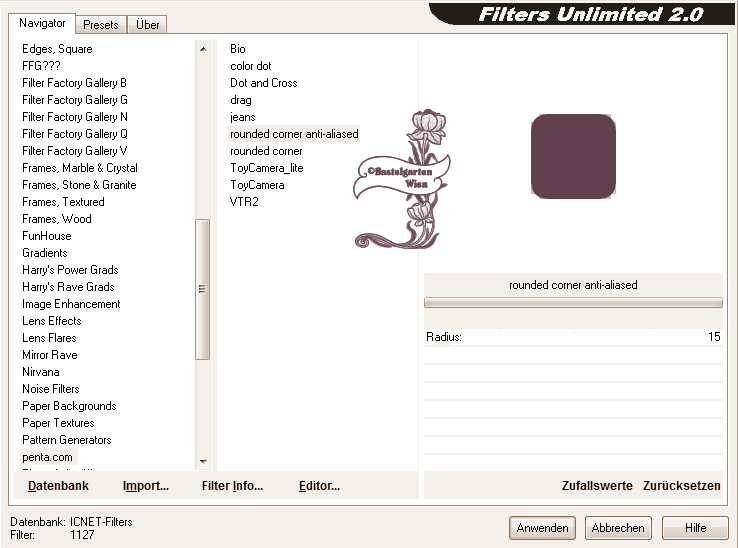Select the penta.com category

[x=48, y=457]
